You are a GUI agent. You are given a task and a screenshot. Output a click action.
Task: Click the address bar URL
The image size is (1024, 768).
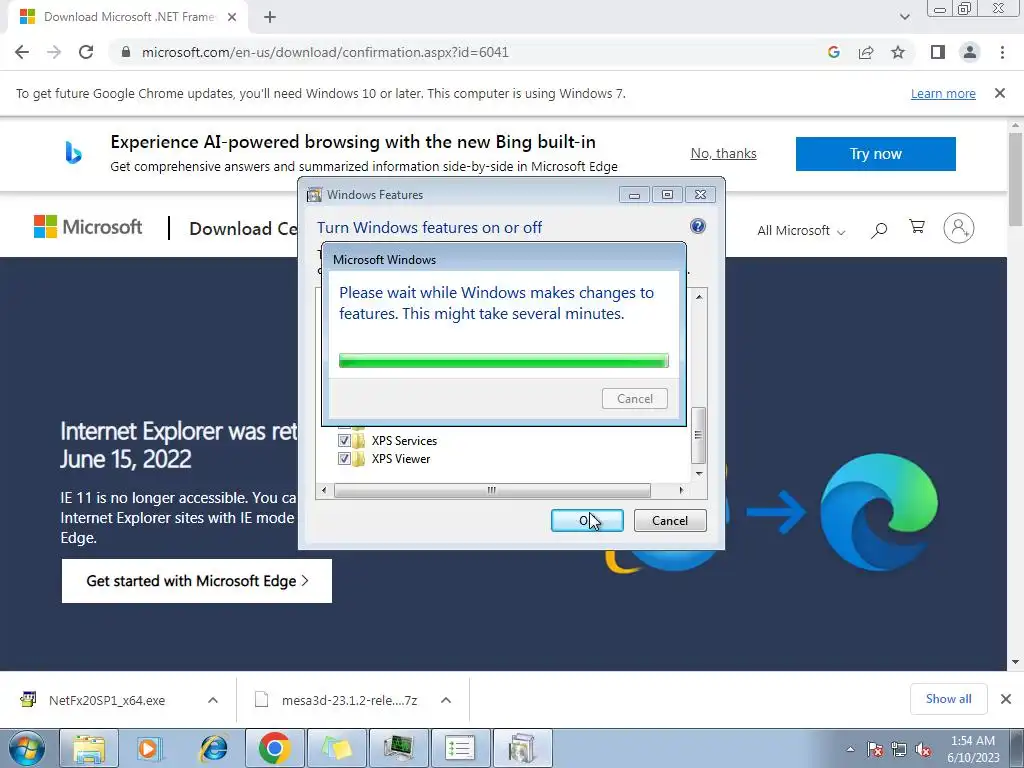tap(325, 52)
